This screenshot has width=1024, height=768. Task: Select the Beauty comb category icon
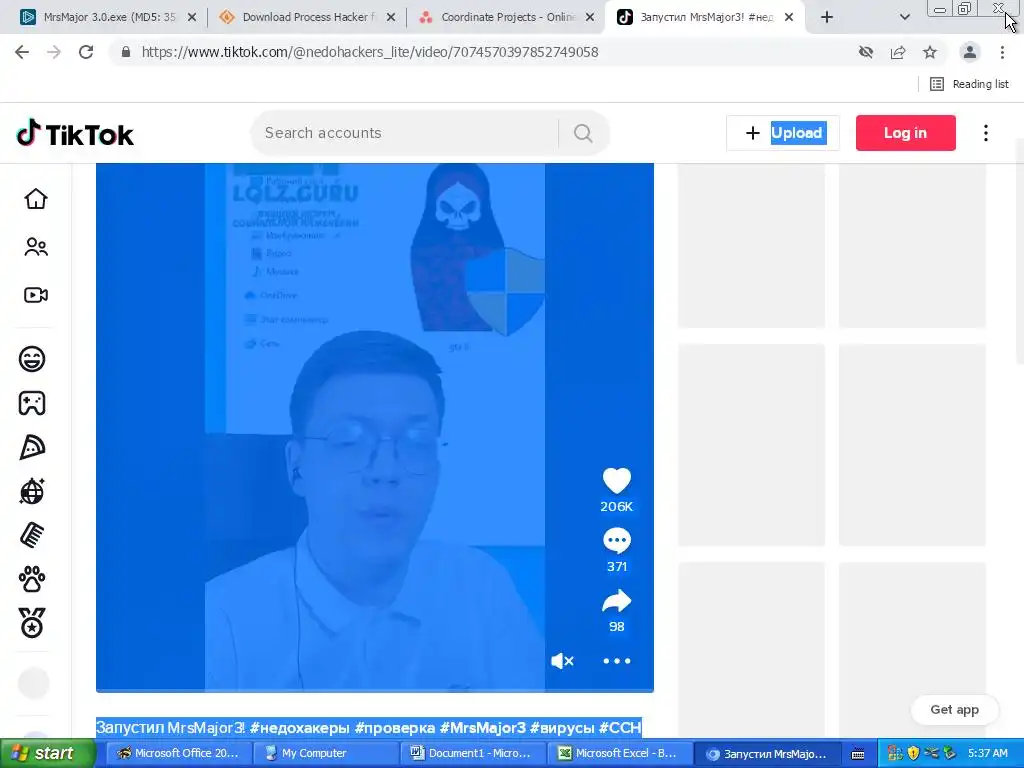[x=32, y=536]
